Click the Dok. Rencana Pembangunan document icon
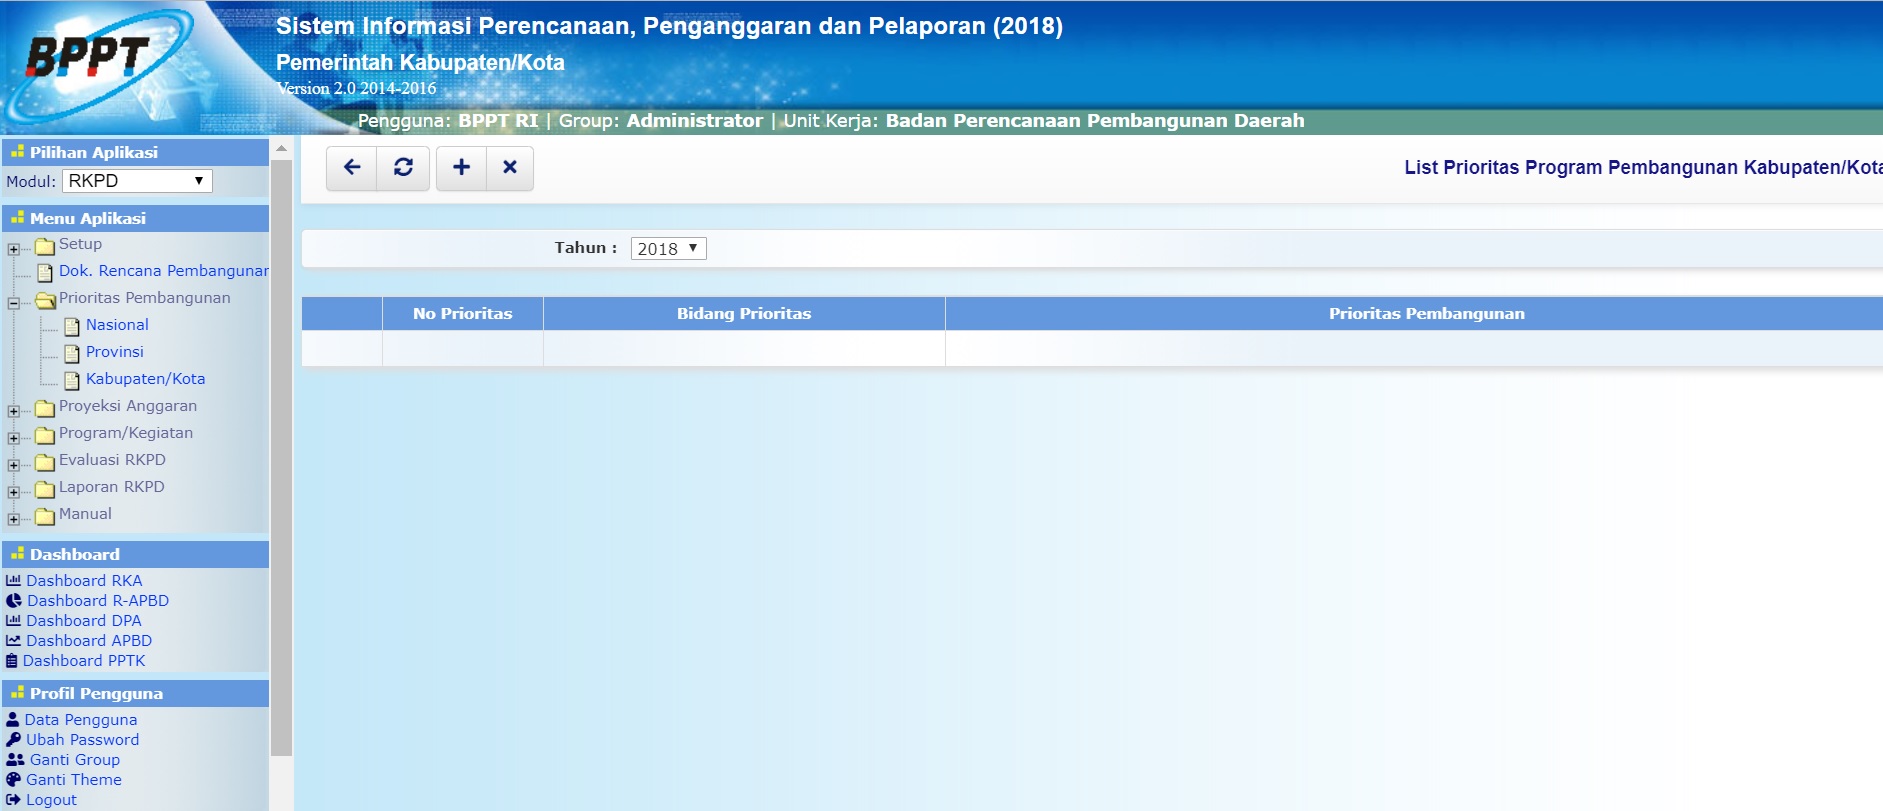The image size is (1883, 811). [45, 272]
